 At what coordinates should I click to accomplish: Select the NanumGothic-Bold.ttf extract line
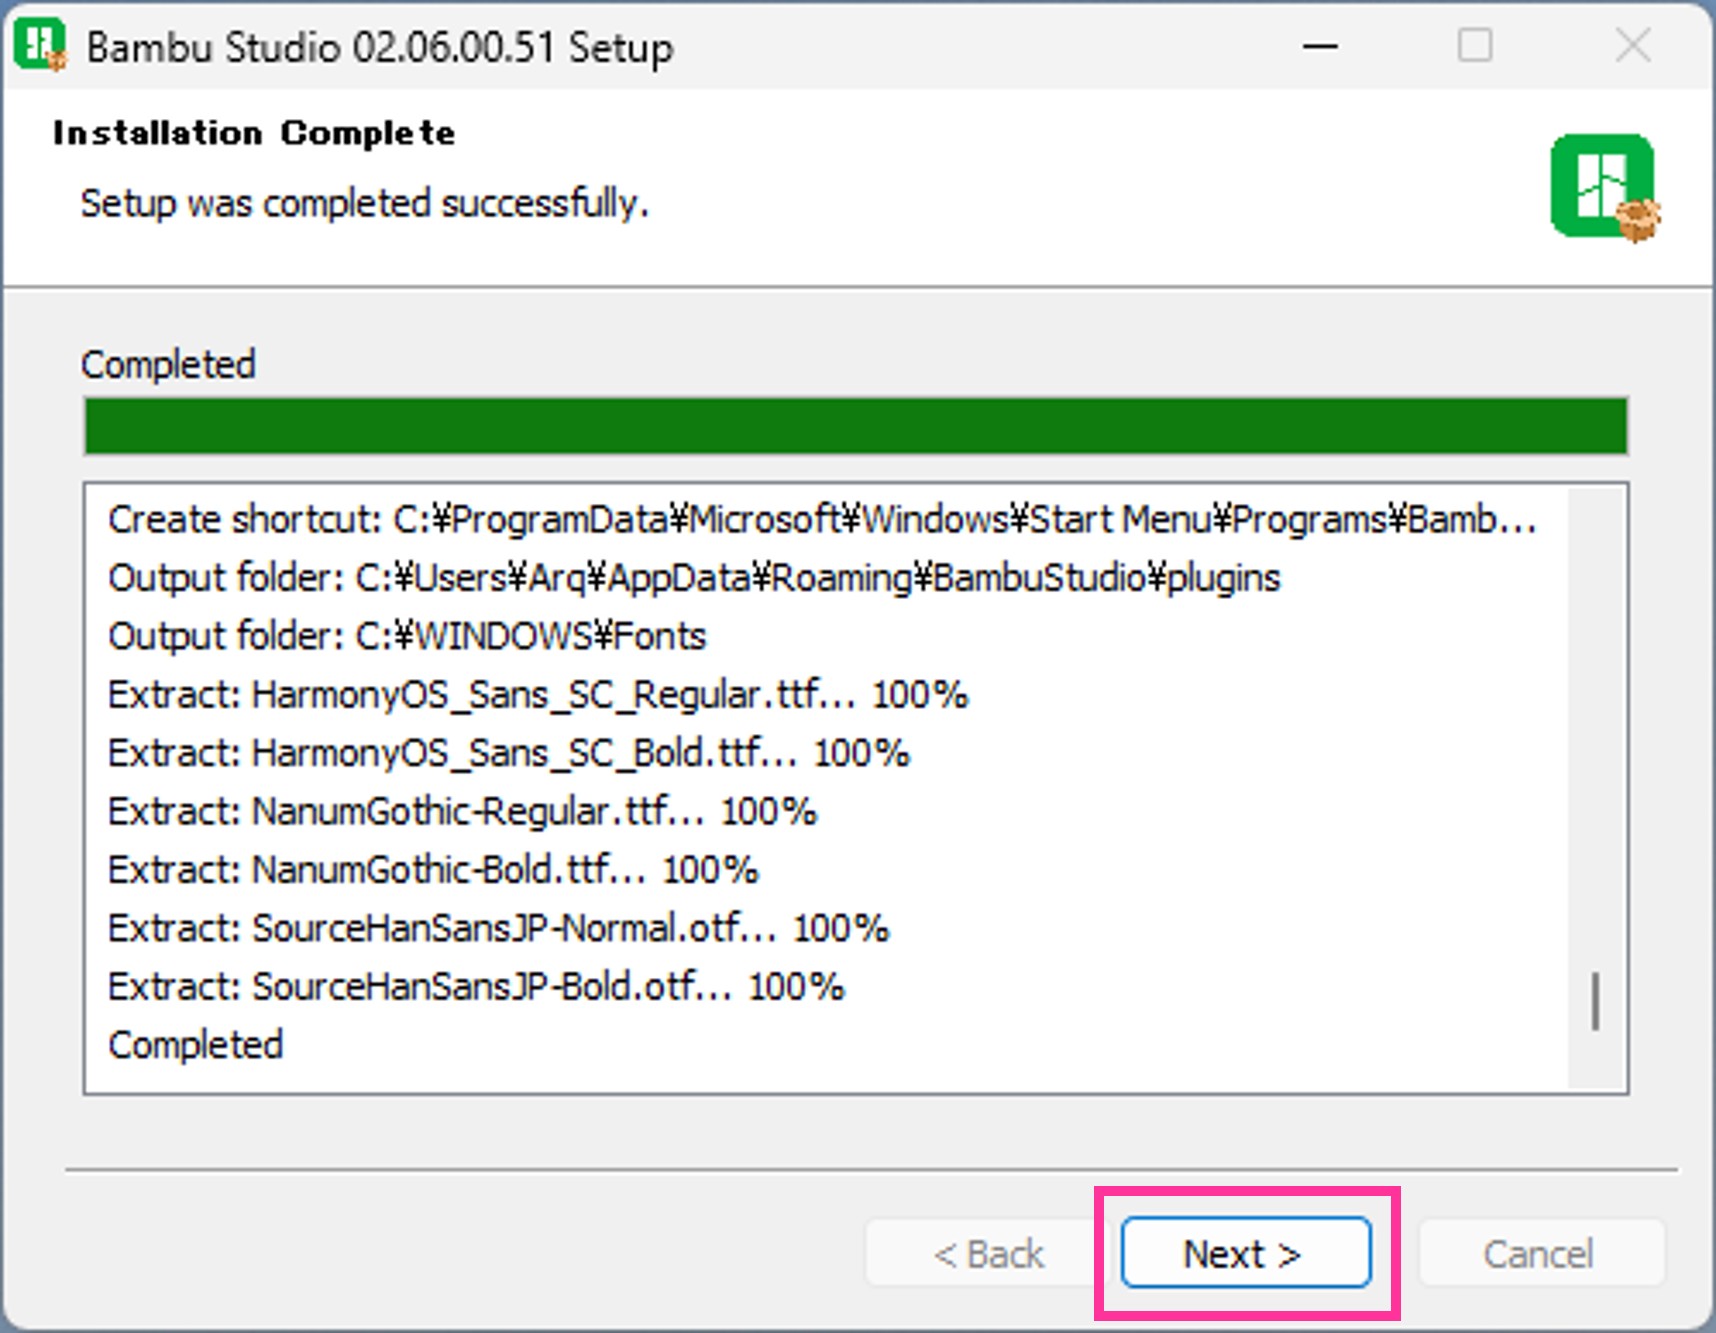click(433, 870)
